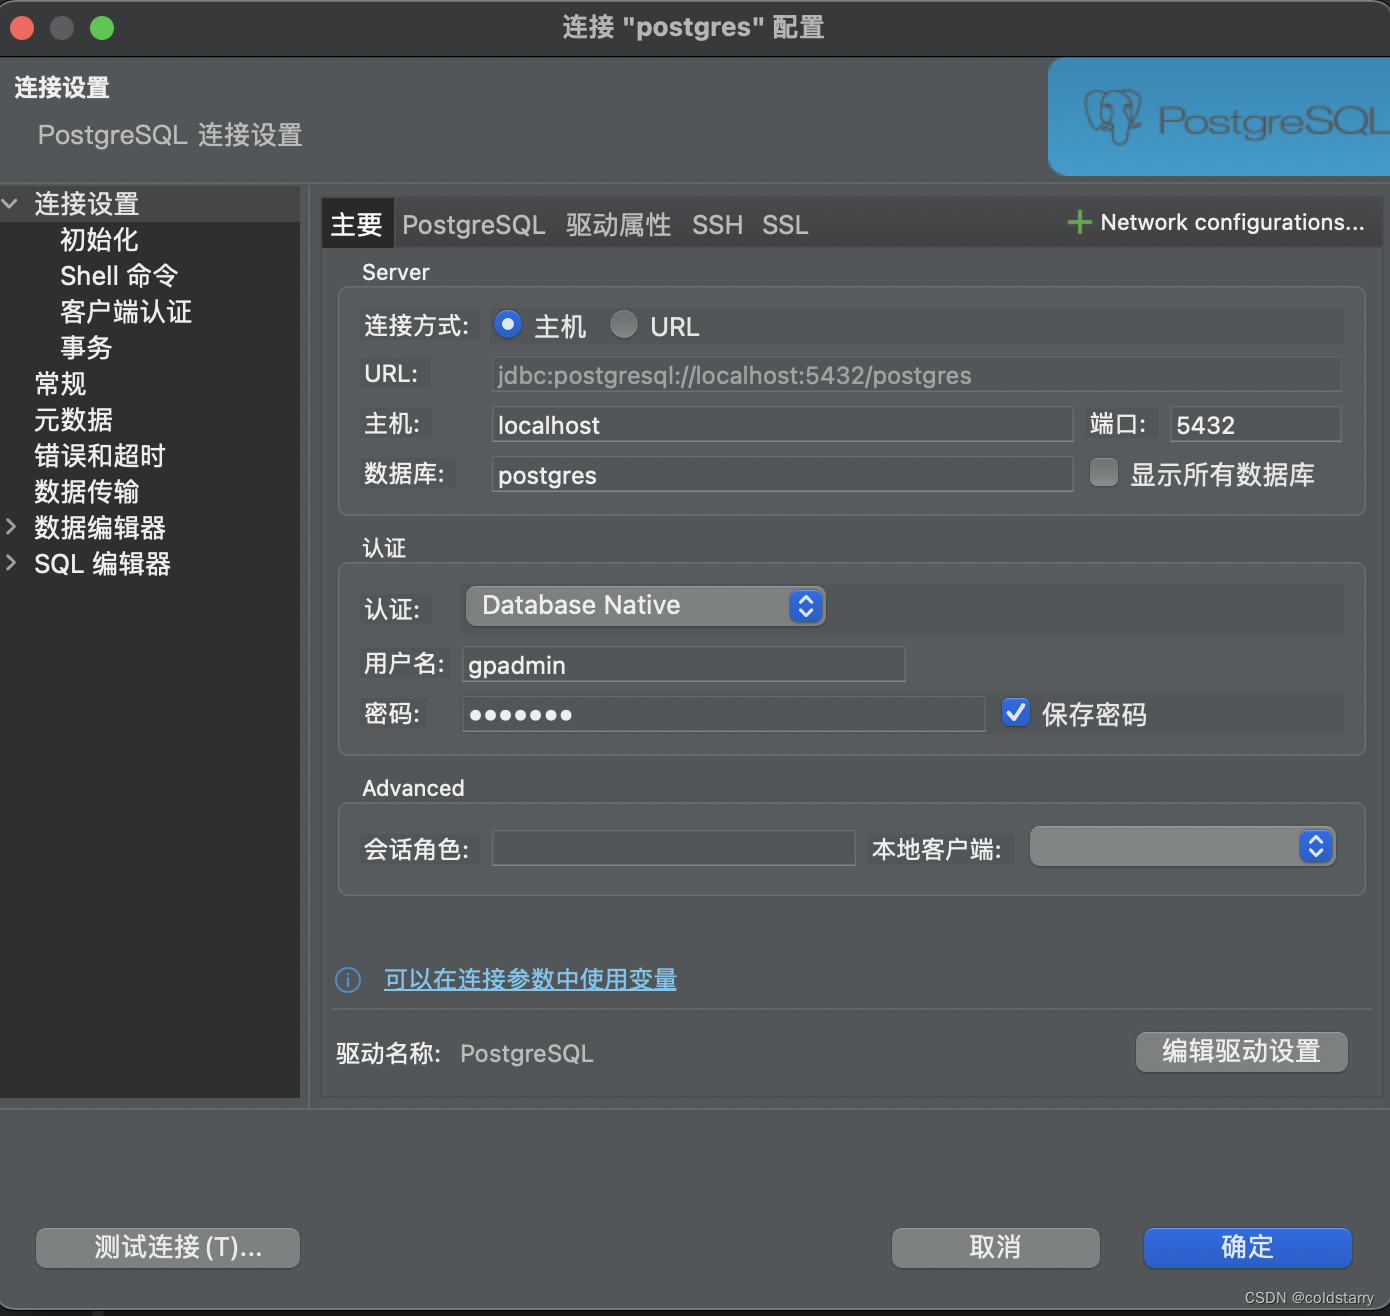Open the 认证 Database Native dropdown
This screenshot has height=1316, width=1390.
[x=645, y=606]
